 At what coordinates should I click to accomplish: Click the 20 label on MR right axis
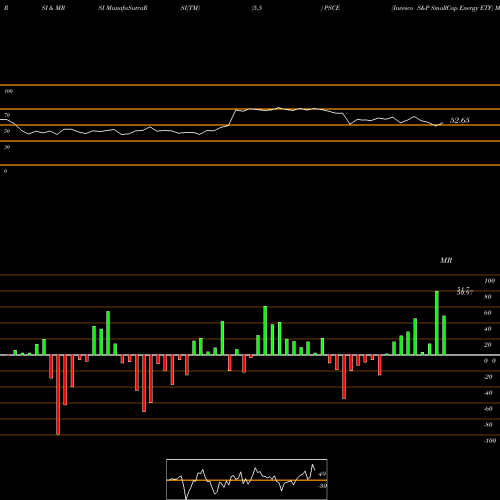click(x=488, y=345)
